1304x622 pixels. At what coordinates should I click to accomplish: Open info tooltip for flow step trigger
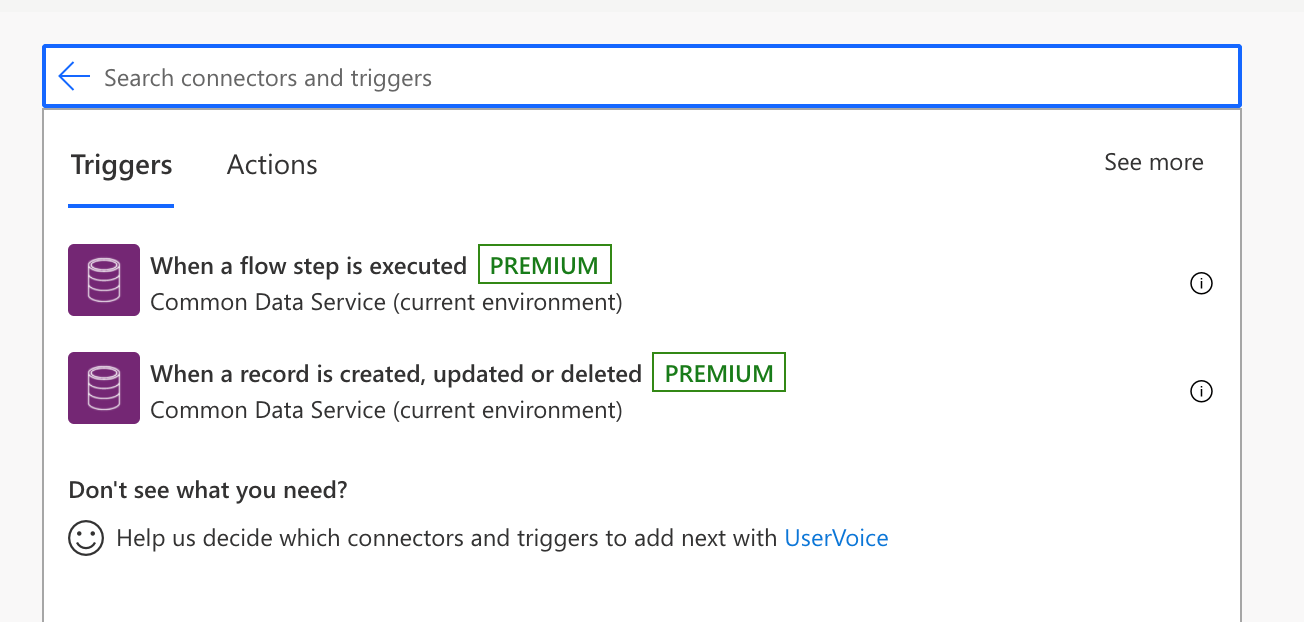[x=1201, y=283]
